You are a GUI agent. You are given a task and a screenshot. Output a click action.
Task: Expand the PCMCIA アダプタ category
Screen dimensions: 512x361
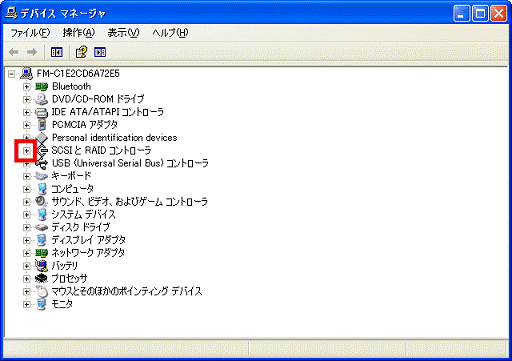[x=27, y=125]
